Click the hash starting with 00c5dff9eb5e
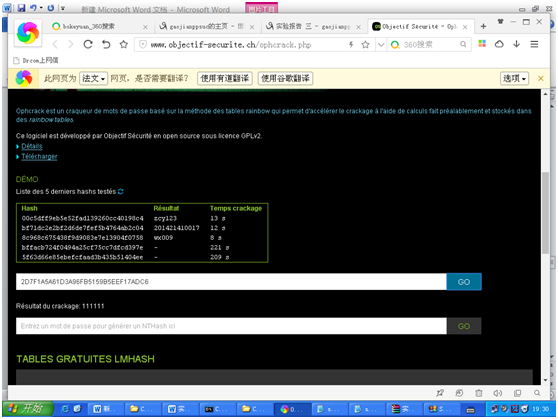558x419 pixels. [83, 218]
